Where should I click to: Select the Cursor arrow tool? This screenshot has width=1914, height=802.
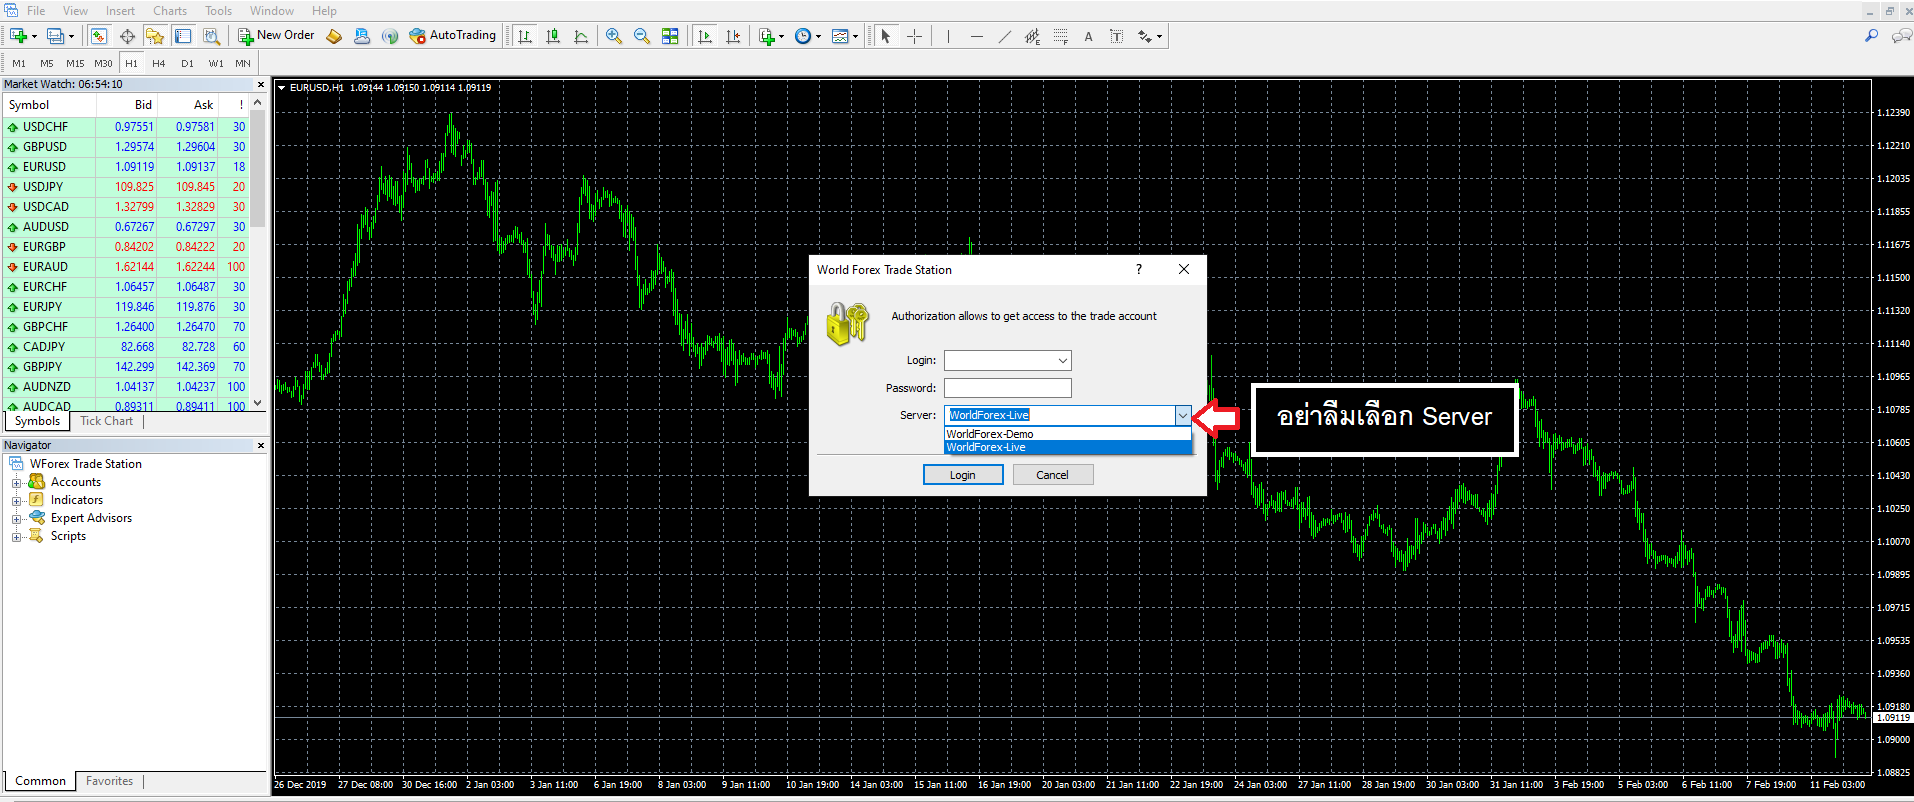click(885, 36)
